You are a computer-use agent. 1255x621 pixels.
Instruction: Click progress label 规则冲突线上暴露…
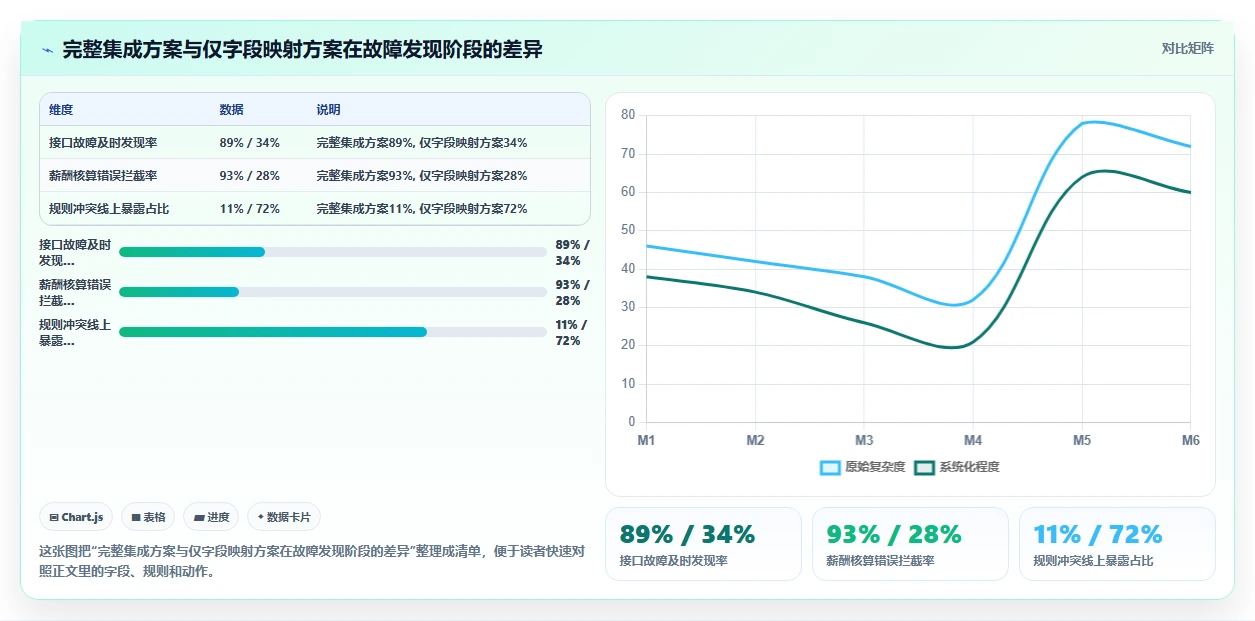(x=75, y=332)
